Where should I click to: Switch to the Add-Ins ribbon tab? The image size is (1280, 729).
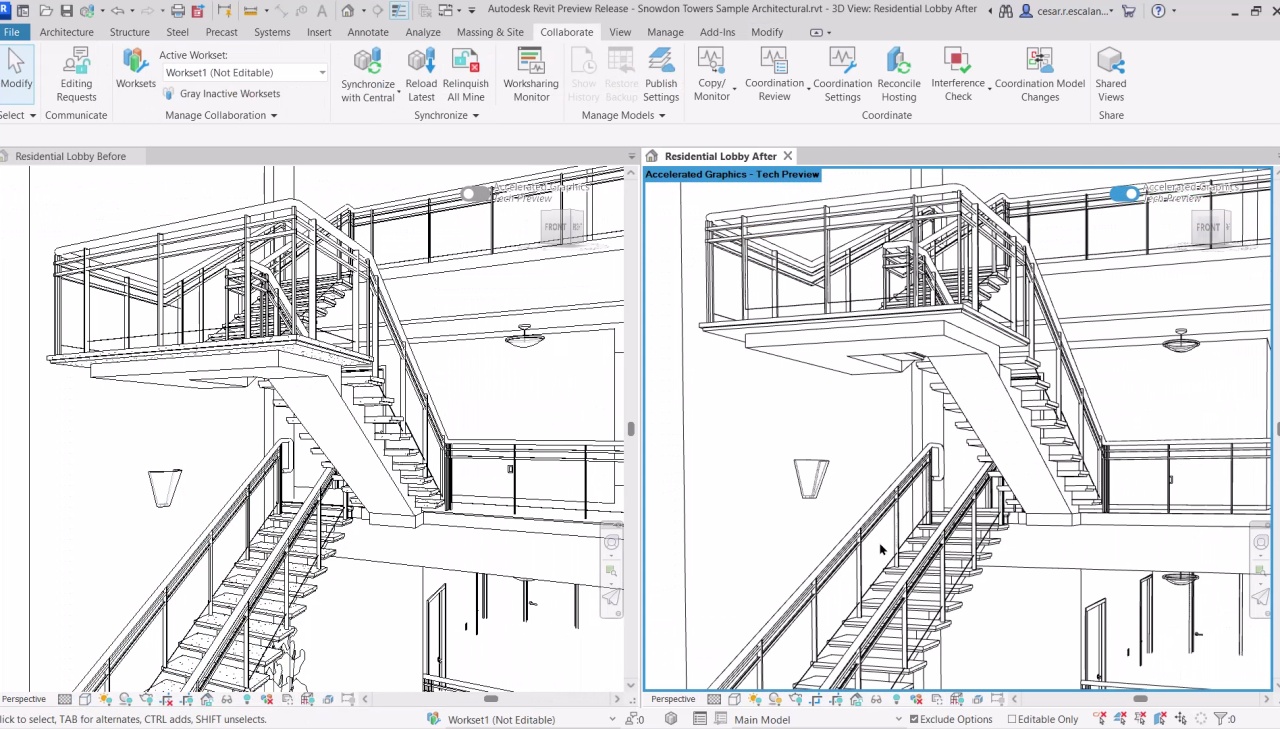(717, 32)
